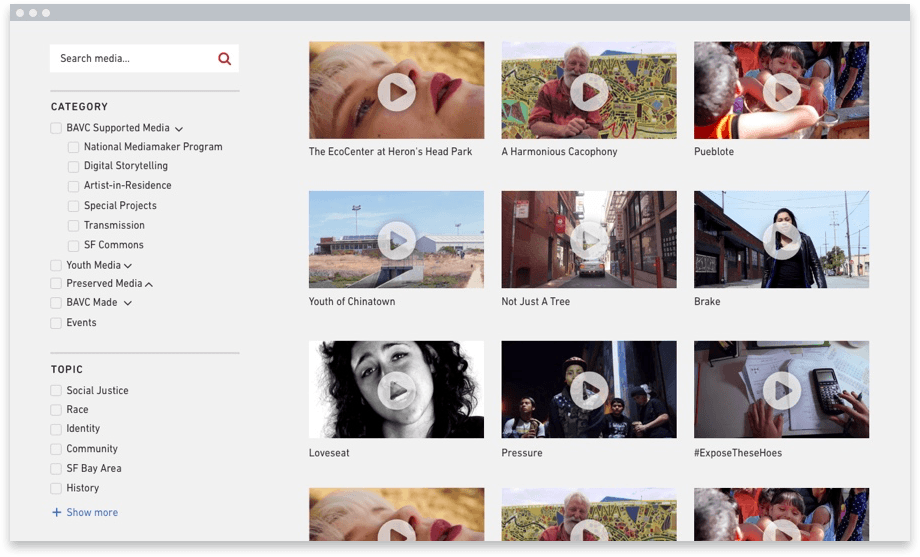
Task: Play the Pressure video
Action: [x=589, y=390]
